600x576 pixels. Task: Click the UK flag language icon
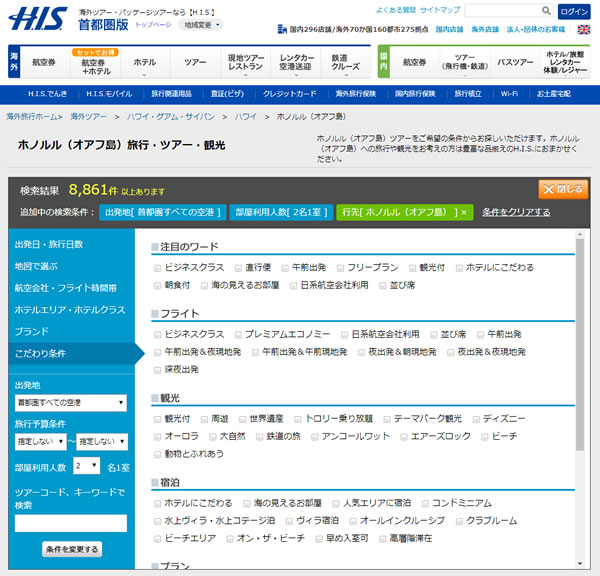click(x=584, y=30)
